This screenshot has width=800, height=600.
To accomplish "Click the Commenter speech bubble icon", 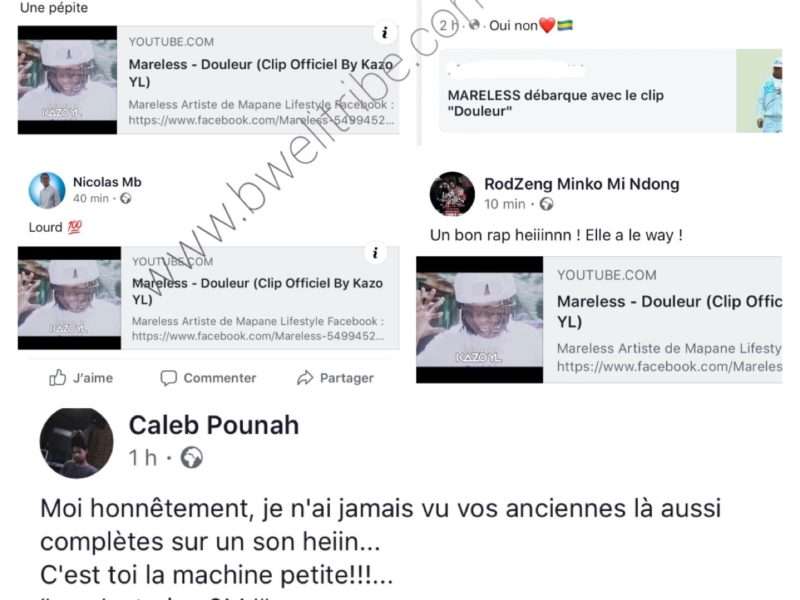I will [x=168, y=378].
